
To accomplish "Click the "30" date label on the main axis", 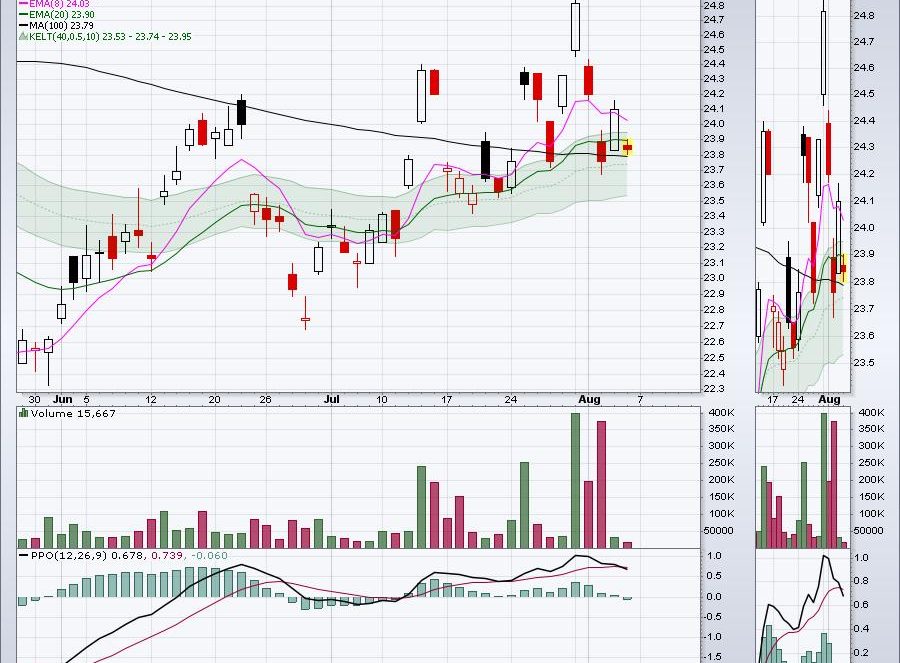I will [34, 400].
